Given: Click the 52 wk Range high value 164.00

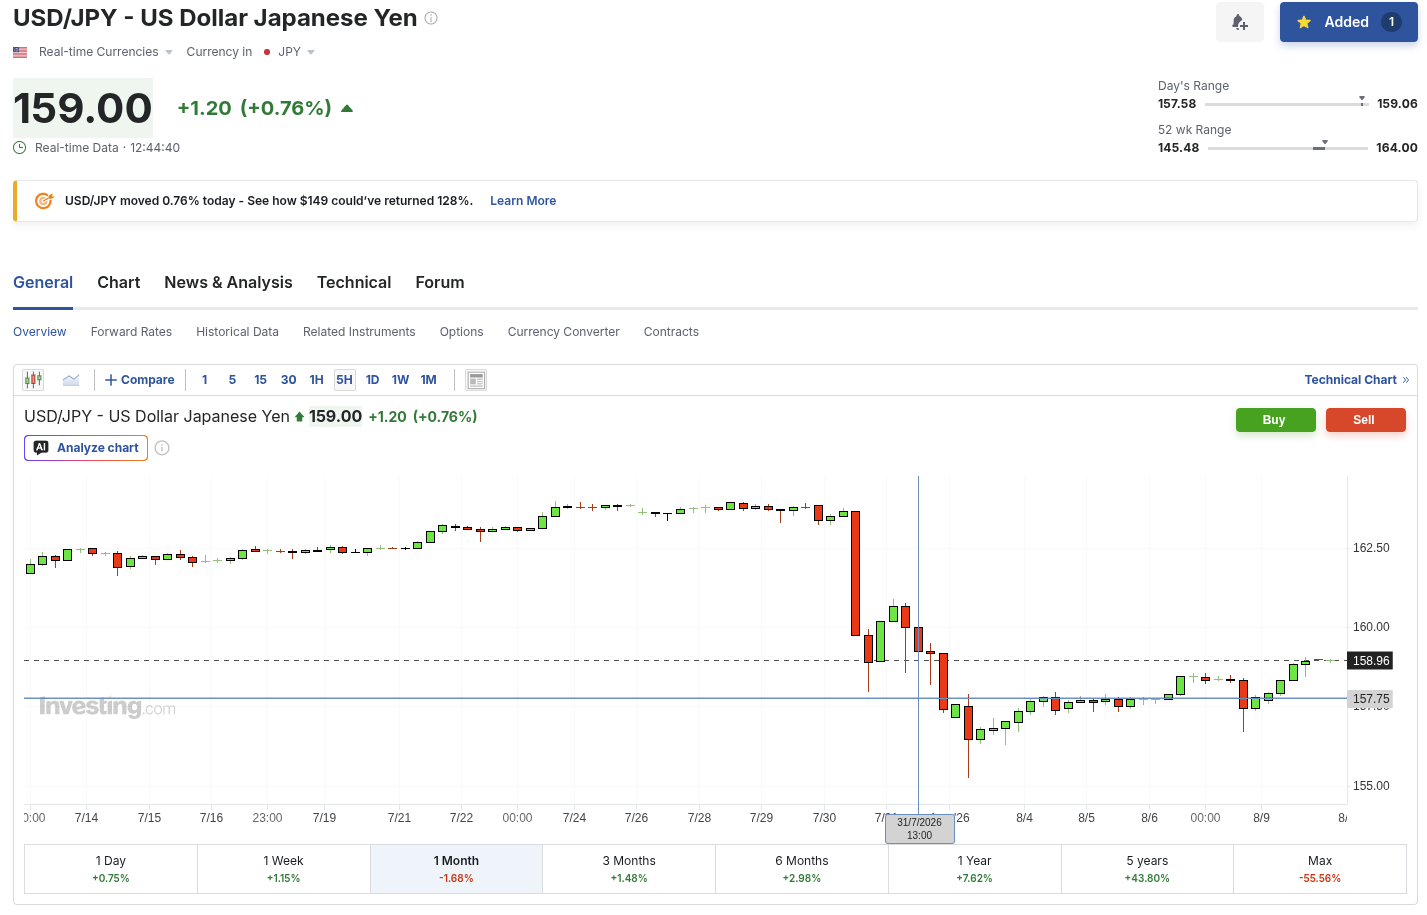Looking at the screenshot, I should (1397, 148).
